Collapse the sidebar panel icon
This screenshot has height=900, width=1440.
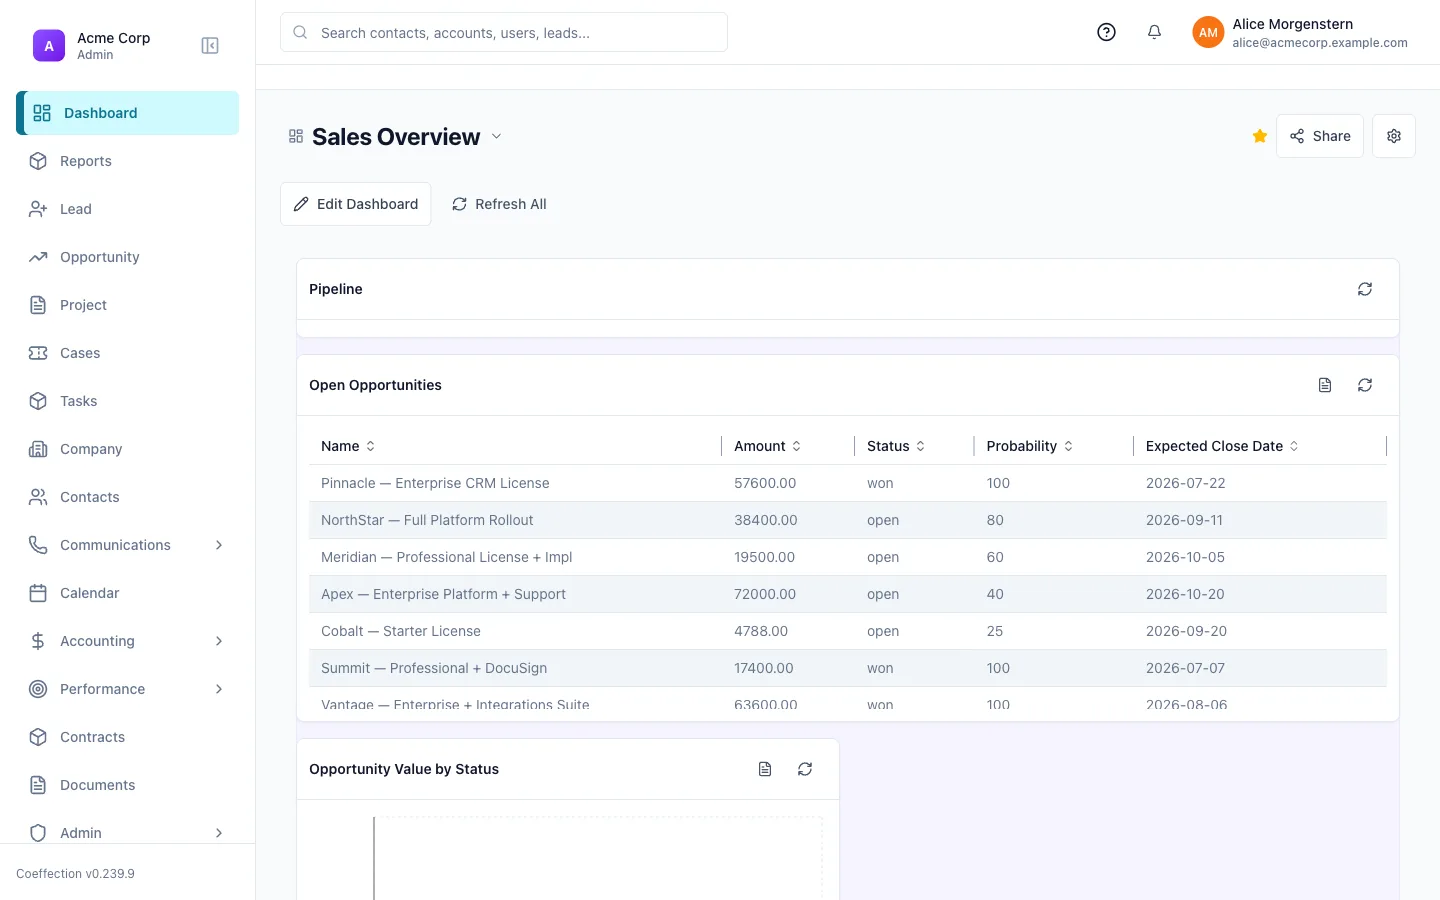tap(210, 46)
